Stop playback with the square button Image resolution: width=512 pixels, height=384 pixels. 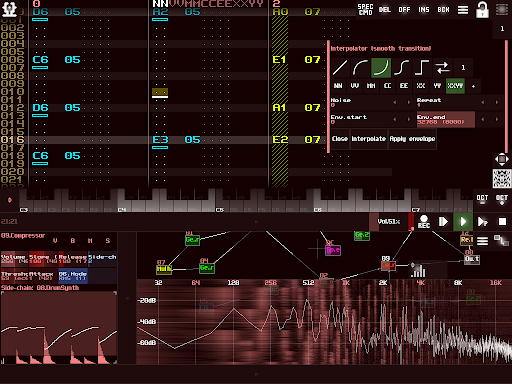click(502, 222)
